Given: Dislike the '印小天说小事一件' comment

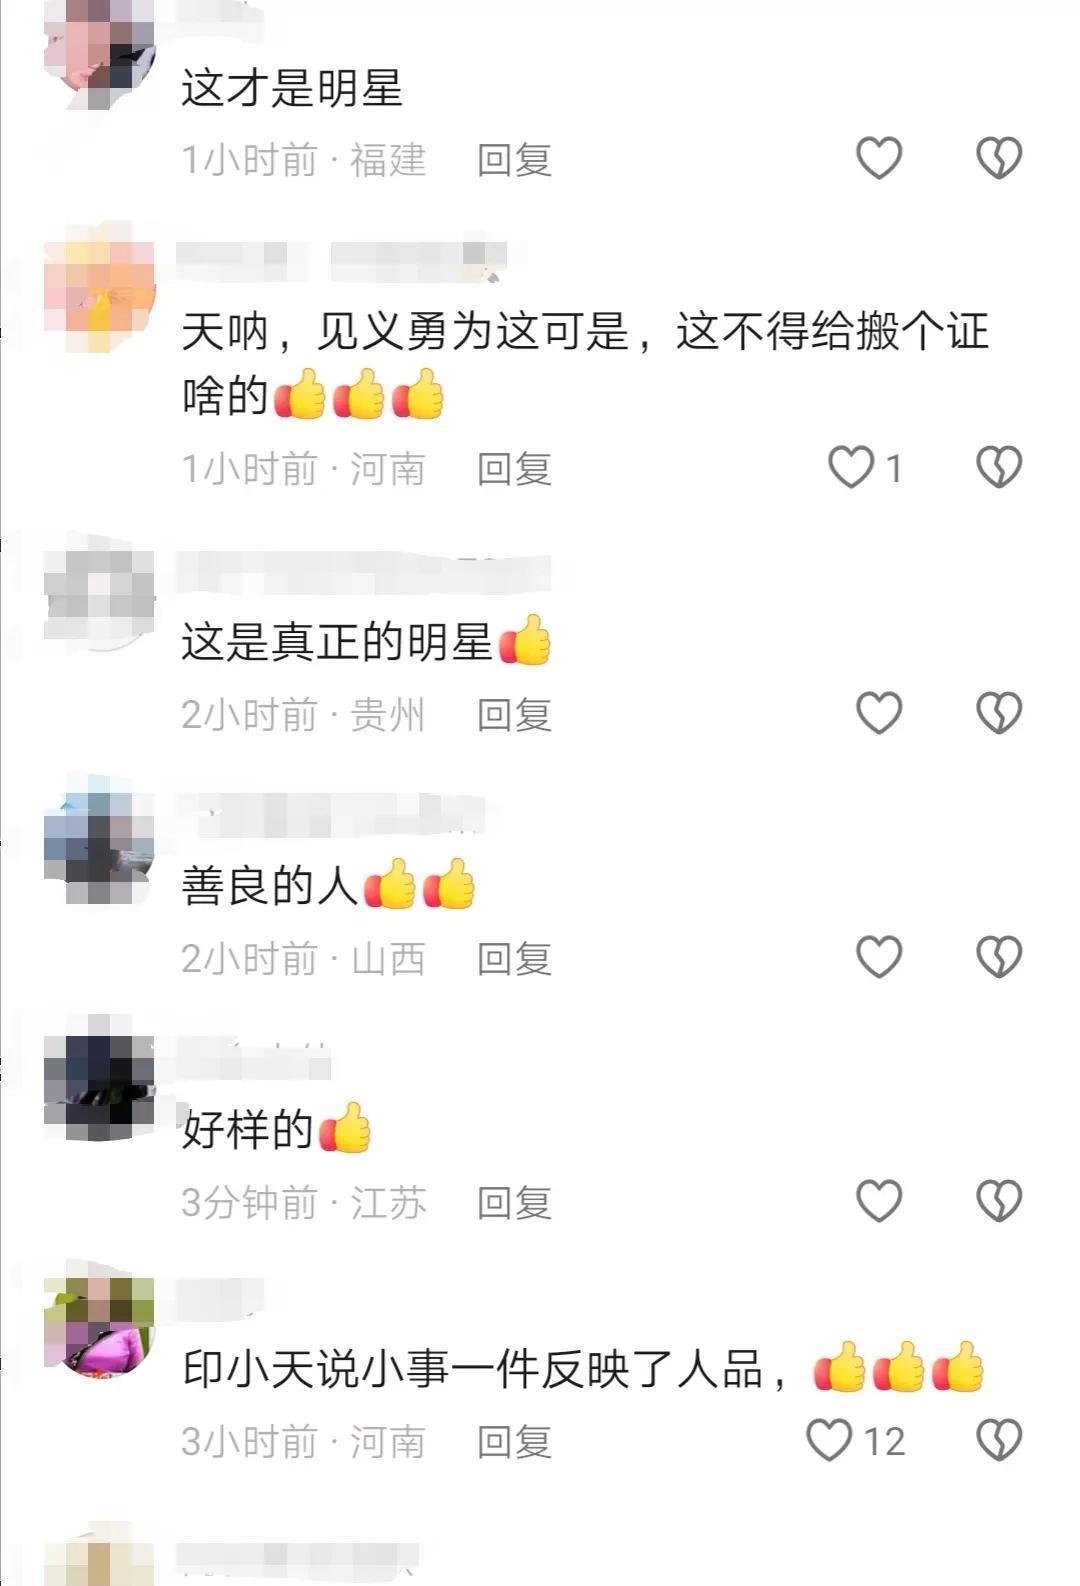Looking at the screenshot, I should click(999, 1440).
